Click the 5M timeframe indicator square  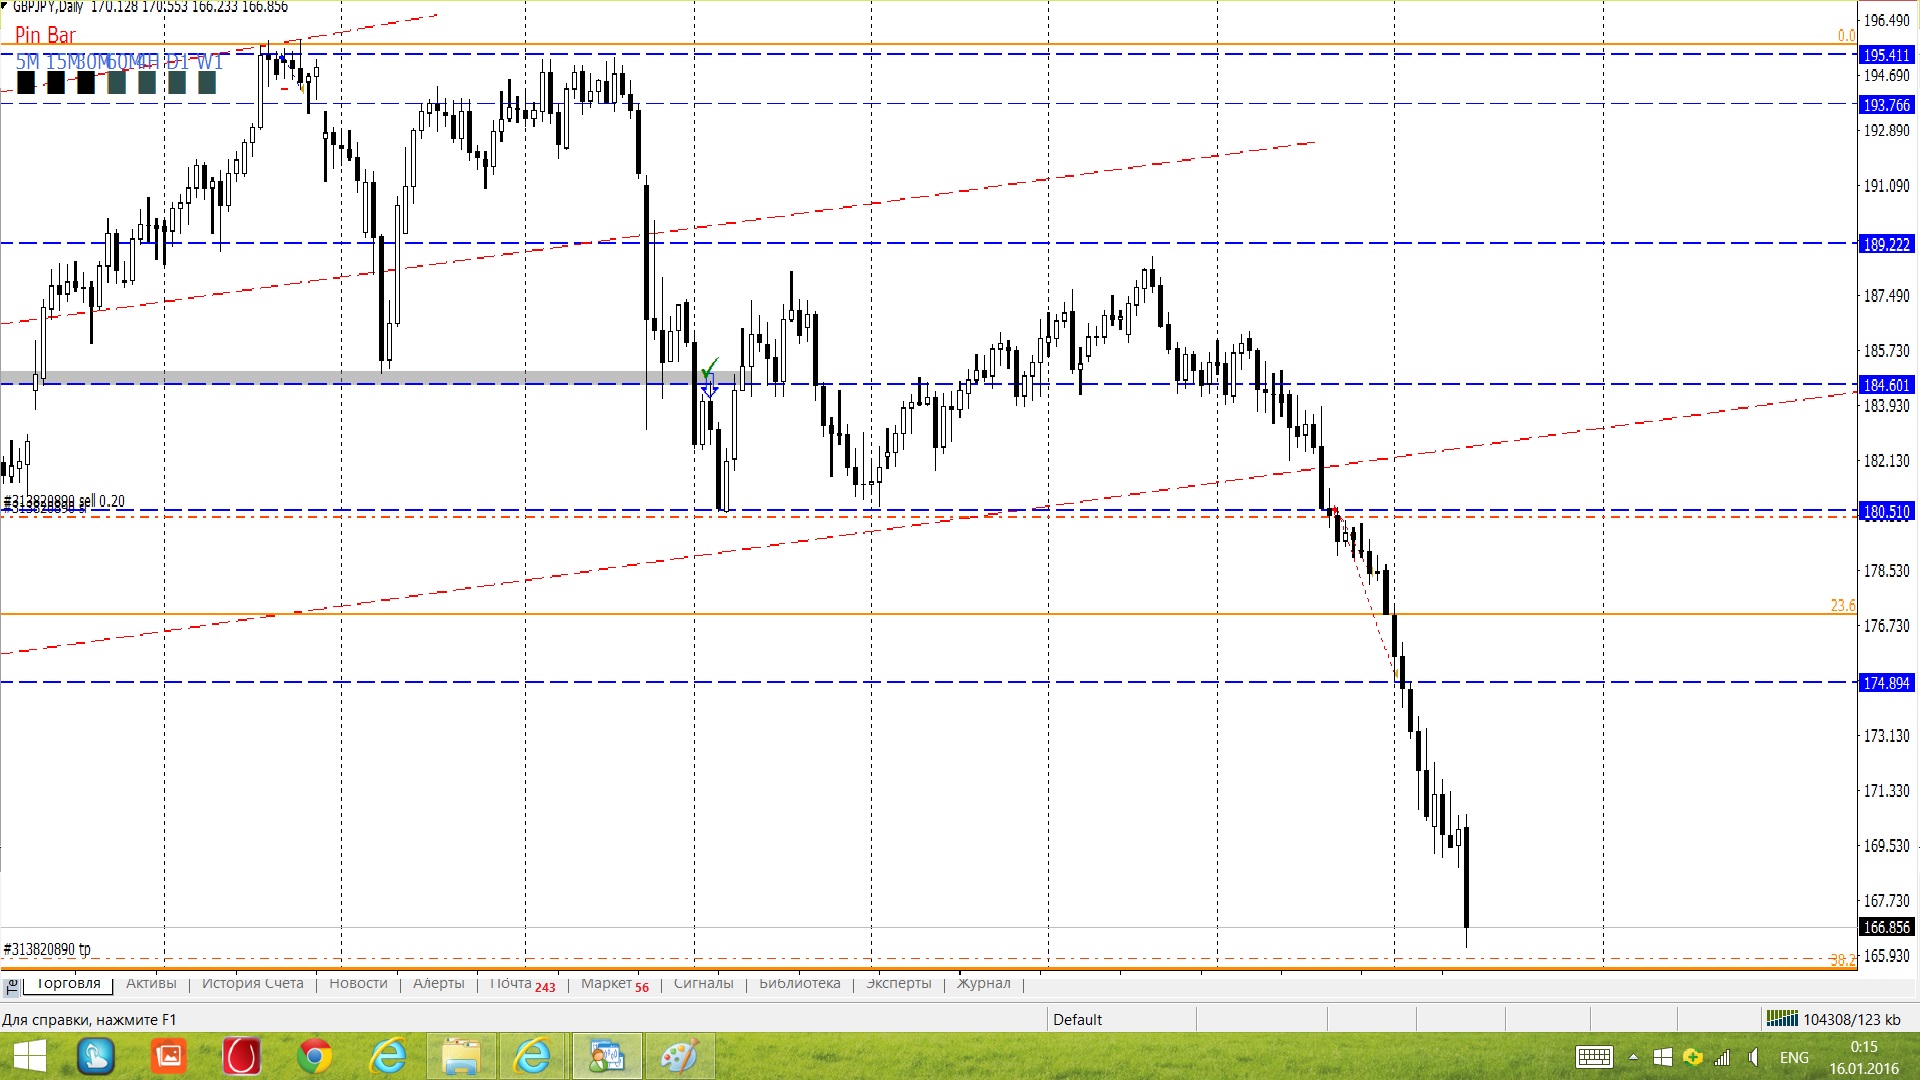(26, 83)
